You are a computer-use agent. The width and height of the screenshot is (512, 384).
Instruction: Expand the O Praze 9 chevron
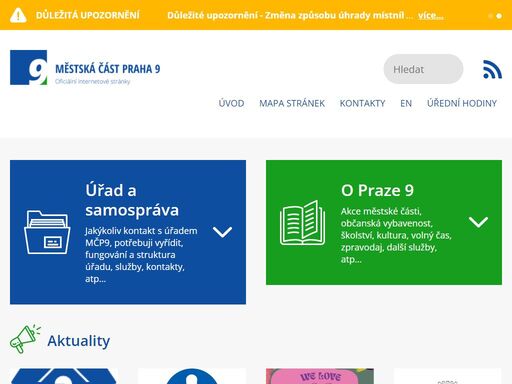(478, 222)
